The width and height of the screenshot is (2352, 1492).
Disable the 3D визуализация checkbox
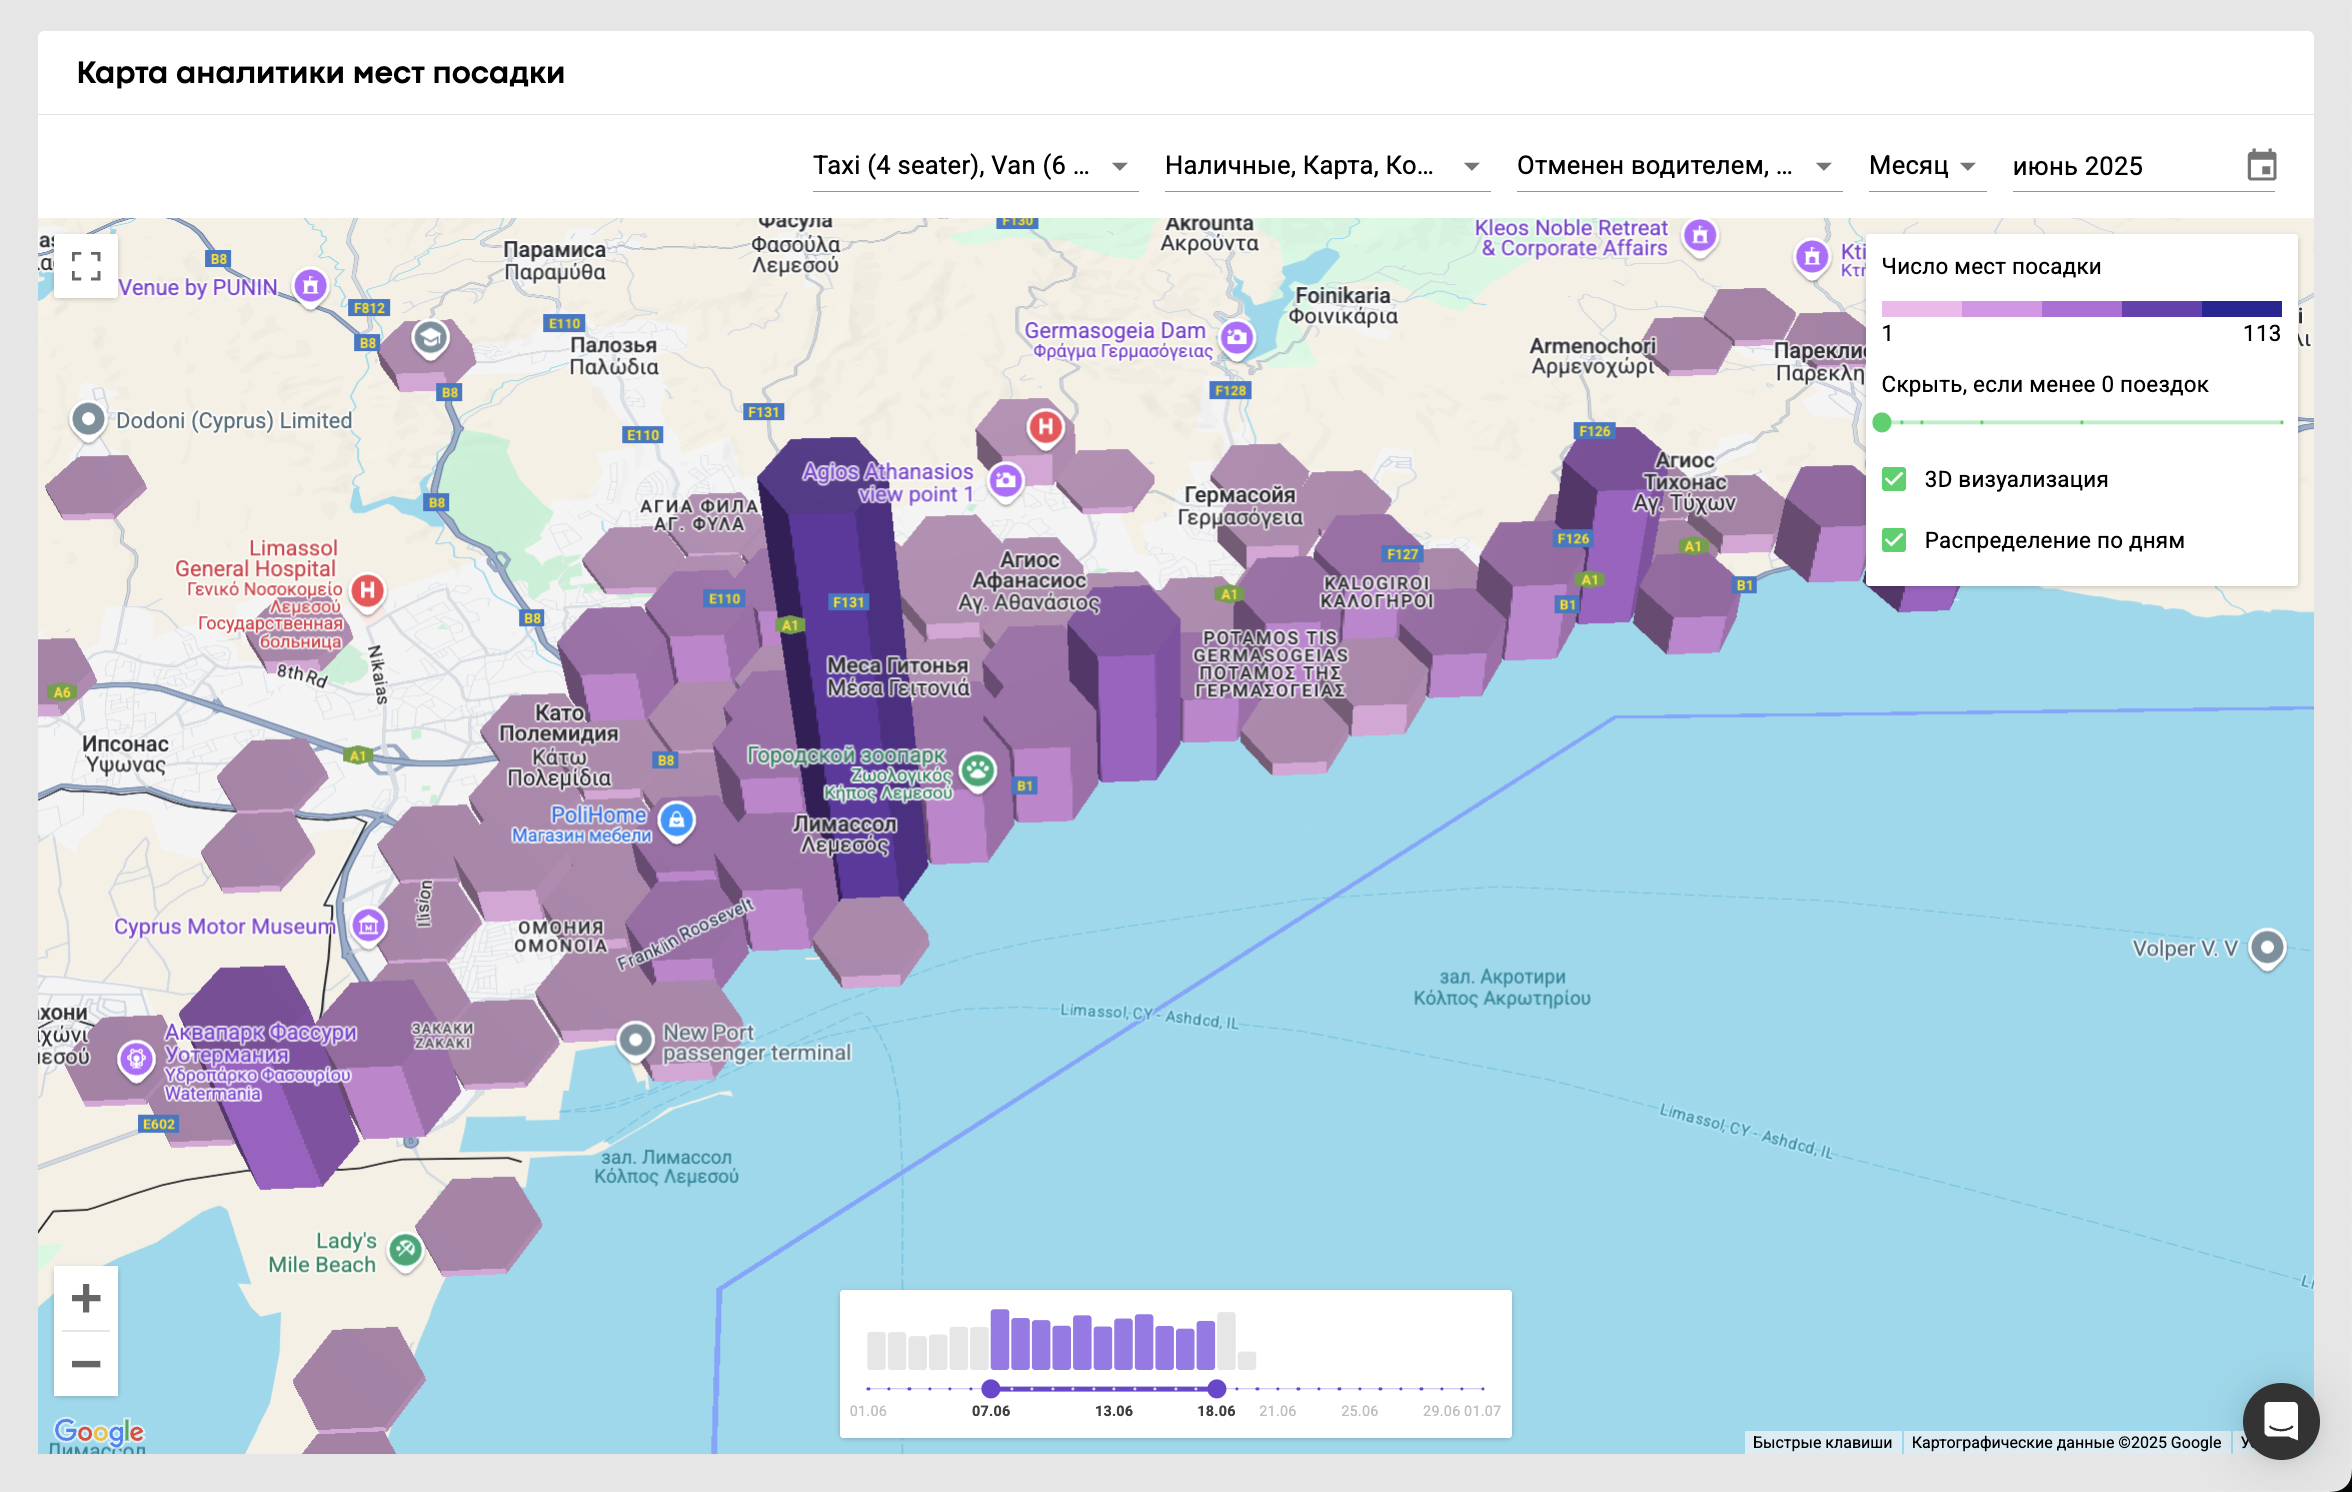[1894, 479]
